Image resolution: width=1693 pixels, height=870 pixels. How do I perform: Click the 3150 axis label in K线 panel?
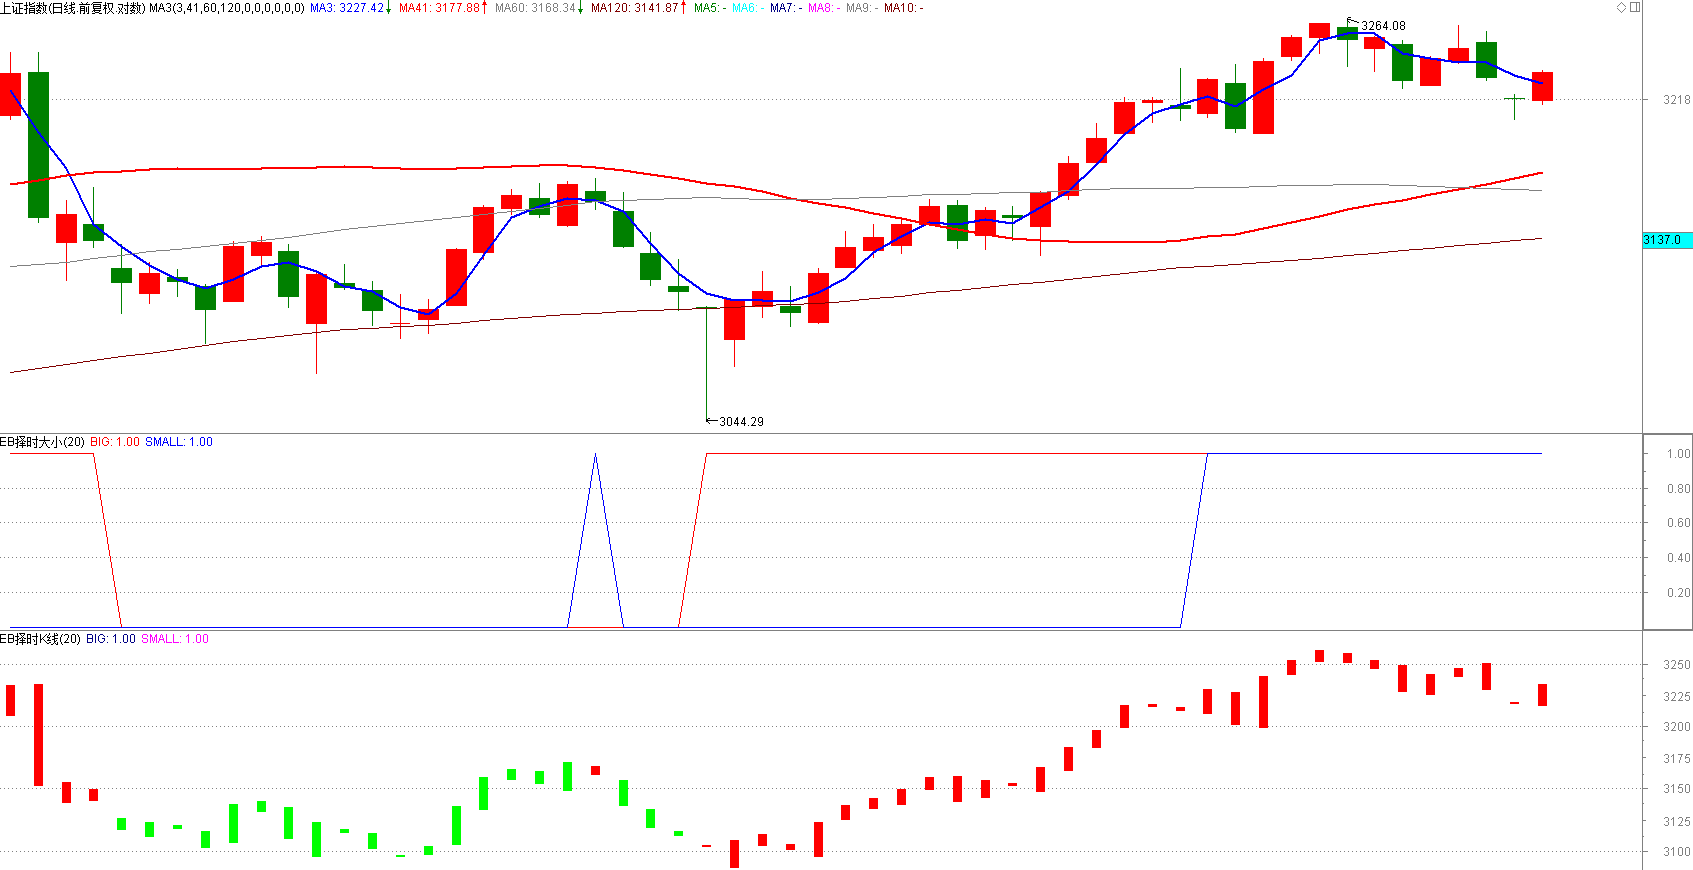1677,789
